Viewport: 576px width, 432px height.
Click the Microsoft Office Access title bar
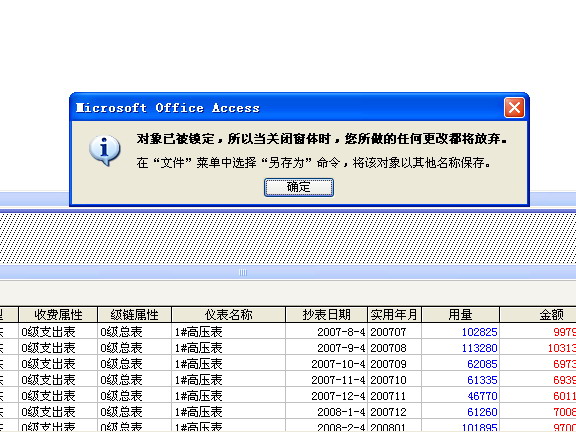point(287,108)
